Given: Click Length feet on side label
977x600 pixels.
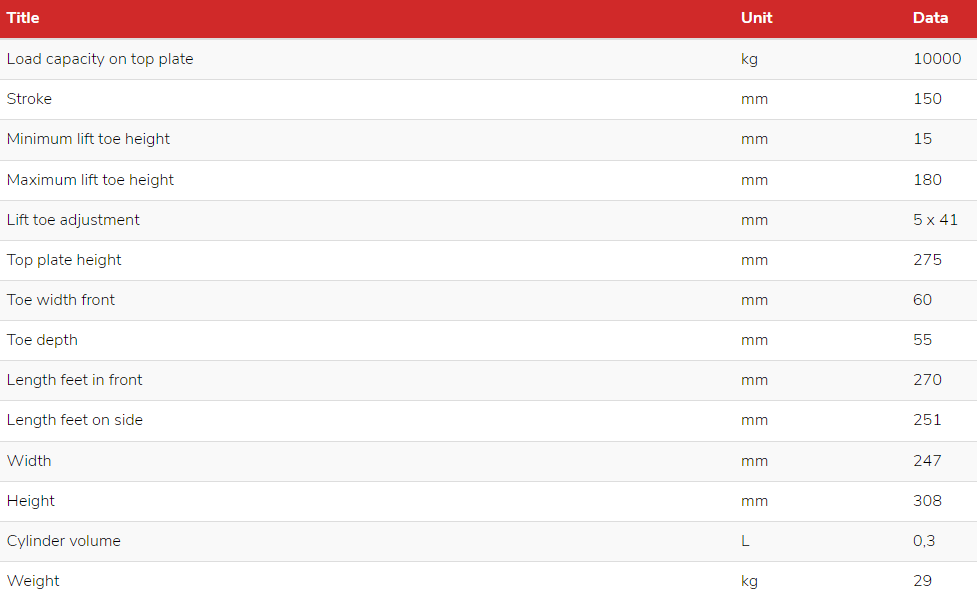Looking at the screenshot, I should click(x=75, y=420).
